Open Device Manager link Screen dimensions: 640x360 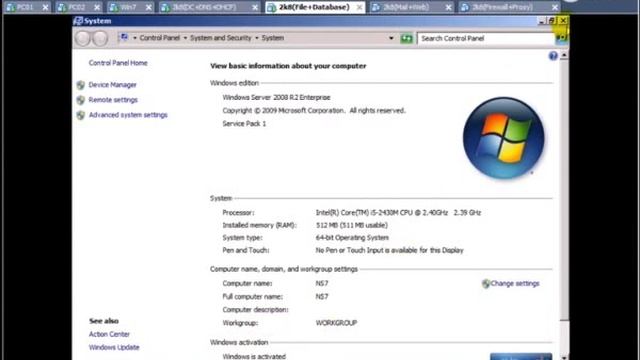coord(112,85)
